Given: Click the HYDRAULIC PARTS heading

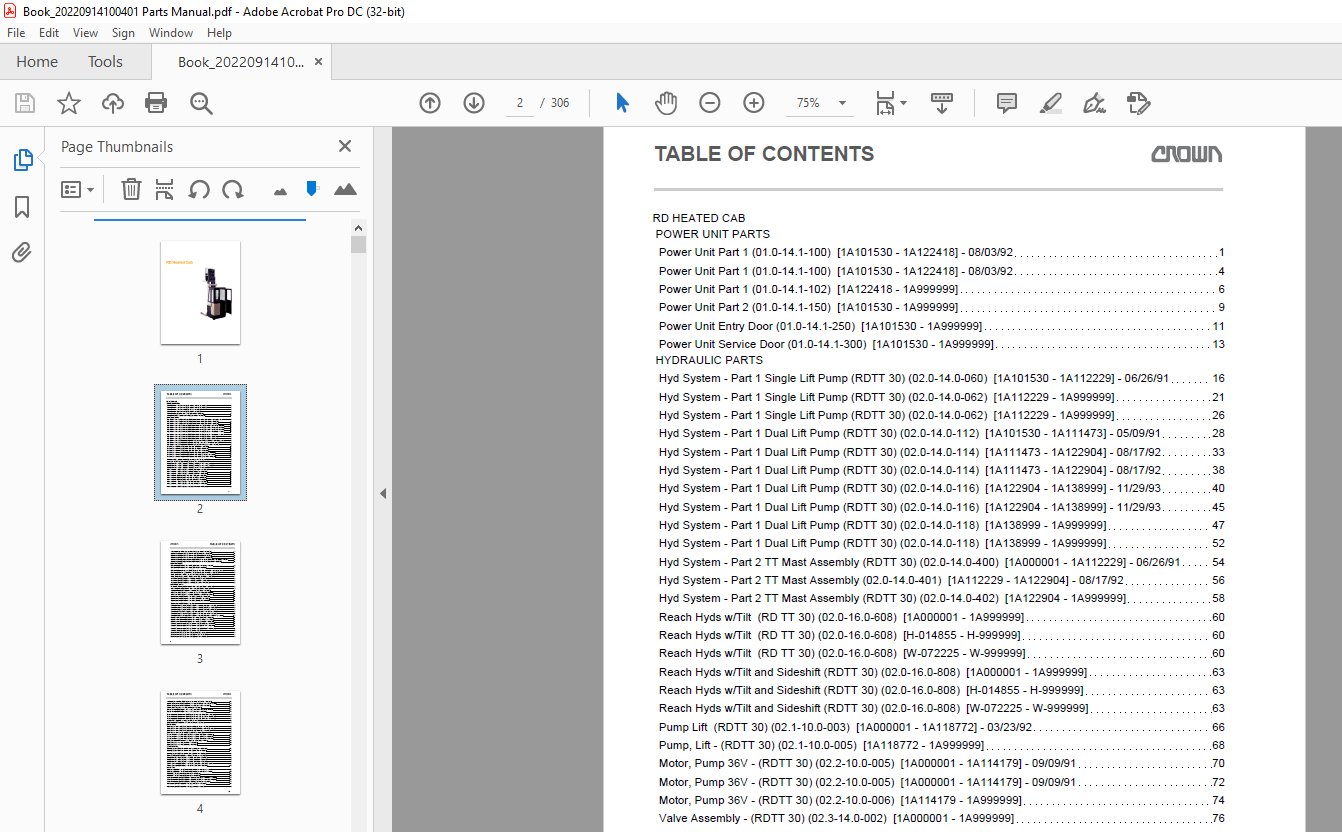Looking at the screenshot, I should (709, 360).
